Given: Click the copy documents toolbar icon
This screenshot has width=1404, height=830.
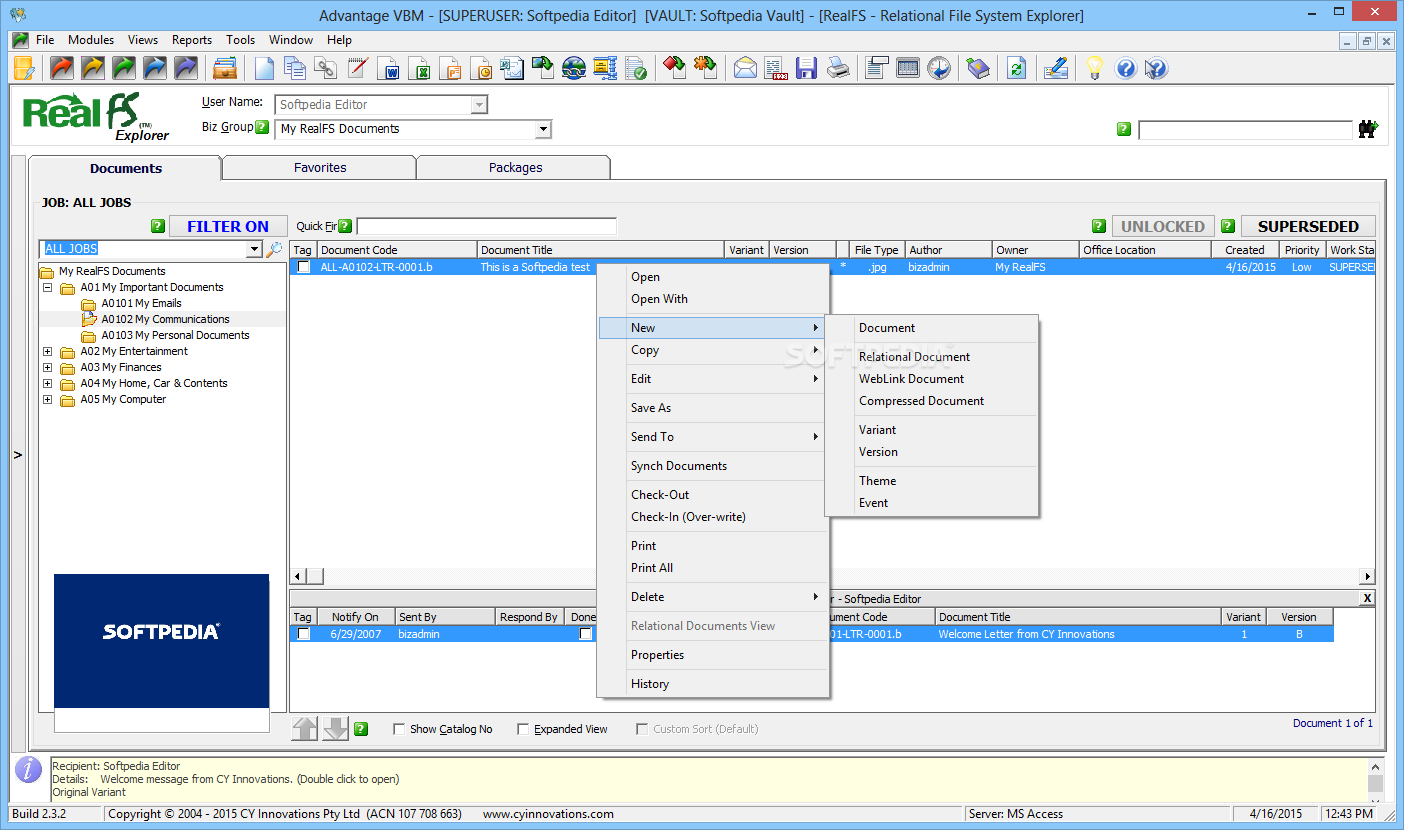Looking at the screenshot, I should [x=295, y=68].
